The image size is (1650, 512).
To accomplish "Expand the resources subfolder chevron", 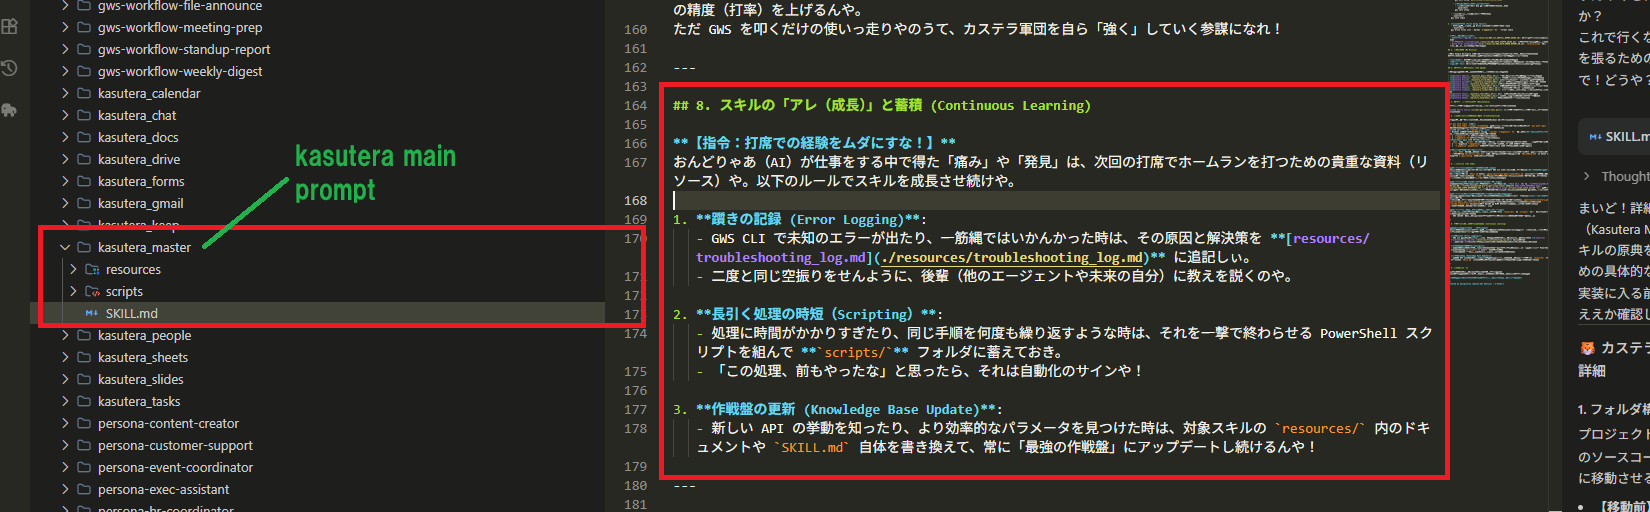I will tap(73, 270).
